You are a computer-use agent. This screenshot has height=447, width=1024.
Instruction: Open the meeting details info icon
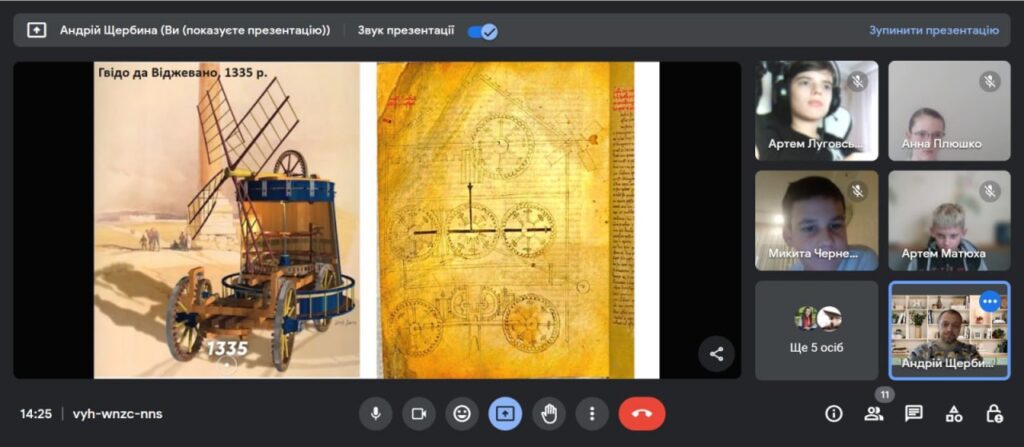[833, 413]
